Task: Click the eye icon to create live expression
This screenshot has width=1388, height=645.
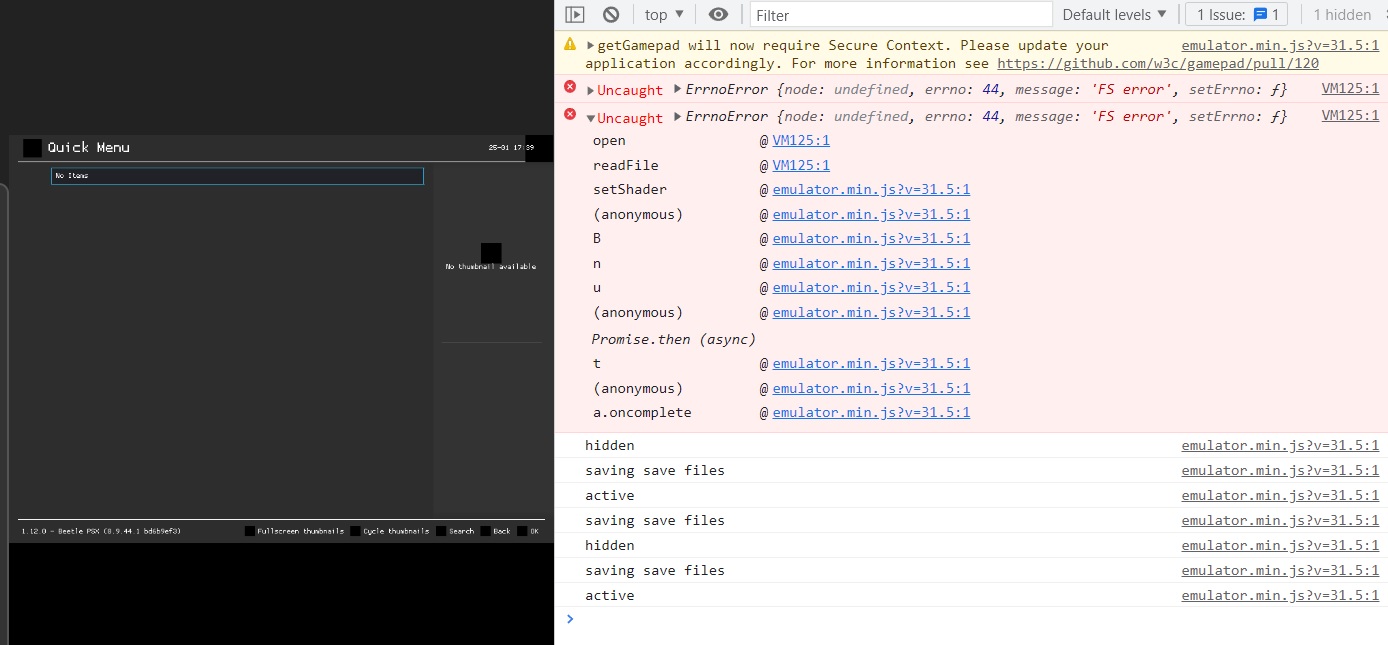Action: pyautogui.click(x=716, y=14)
